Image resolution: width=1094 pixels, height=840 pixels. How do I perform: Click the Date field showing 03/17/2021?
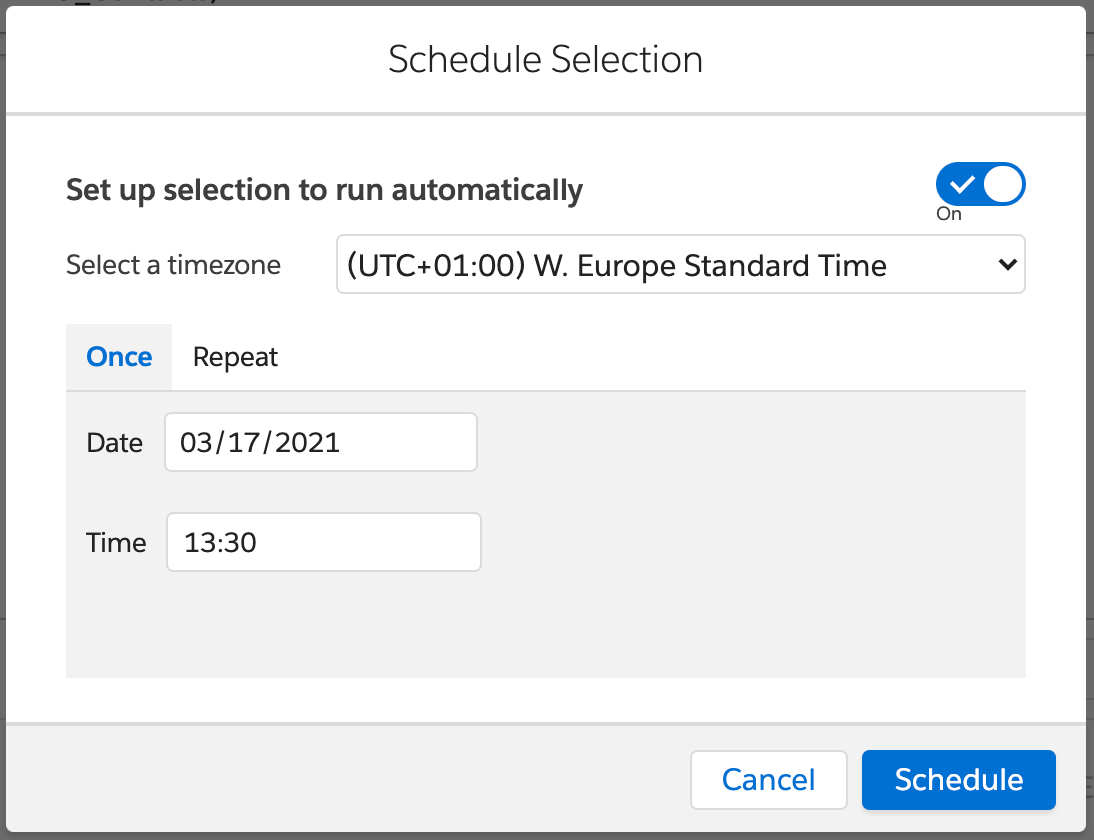(x=320, y=442)
